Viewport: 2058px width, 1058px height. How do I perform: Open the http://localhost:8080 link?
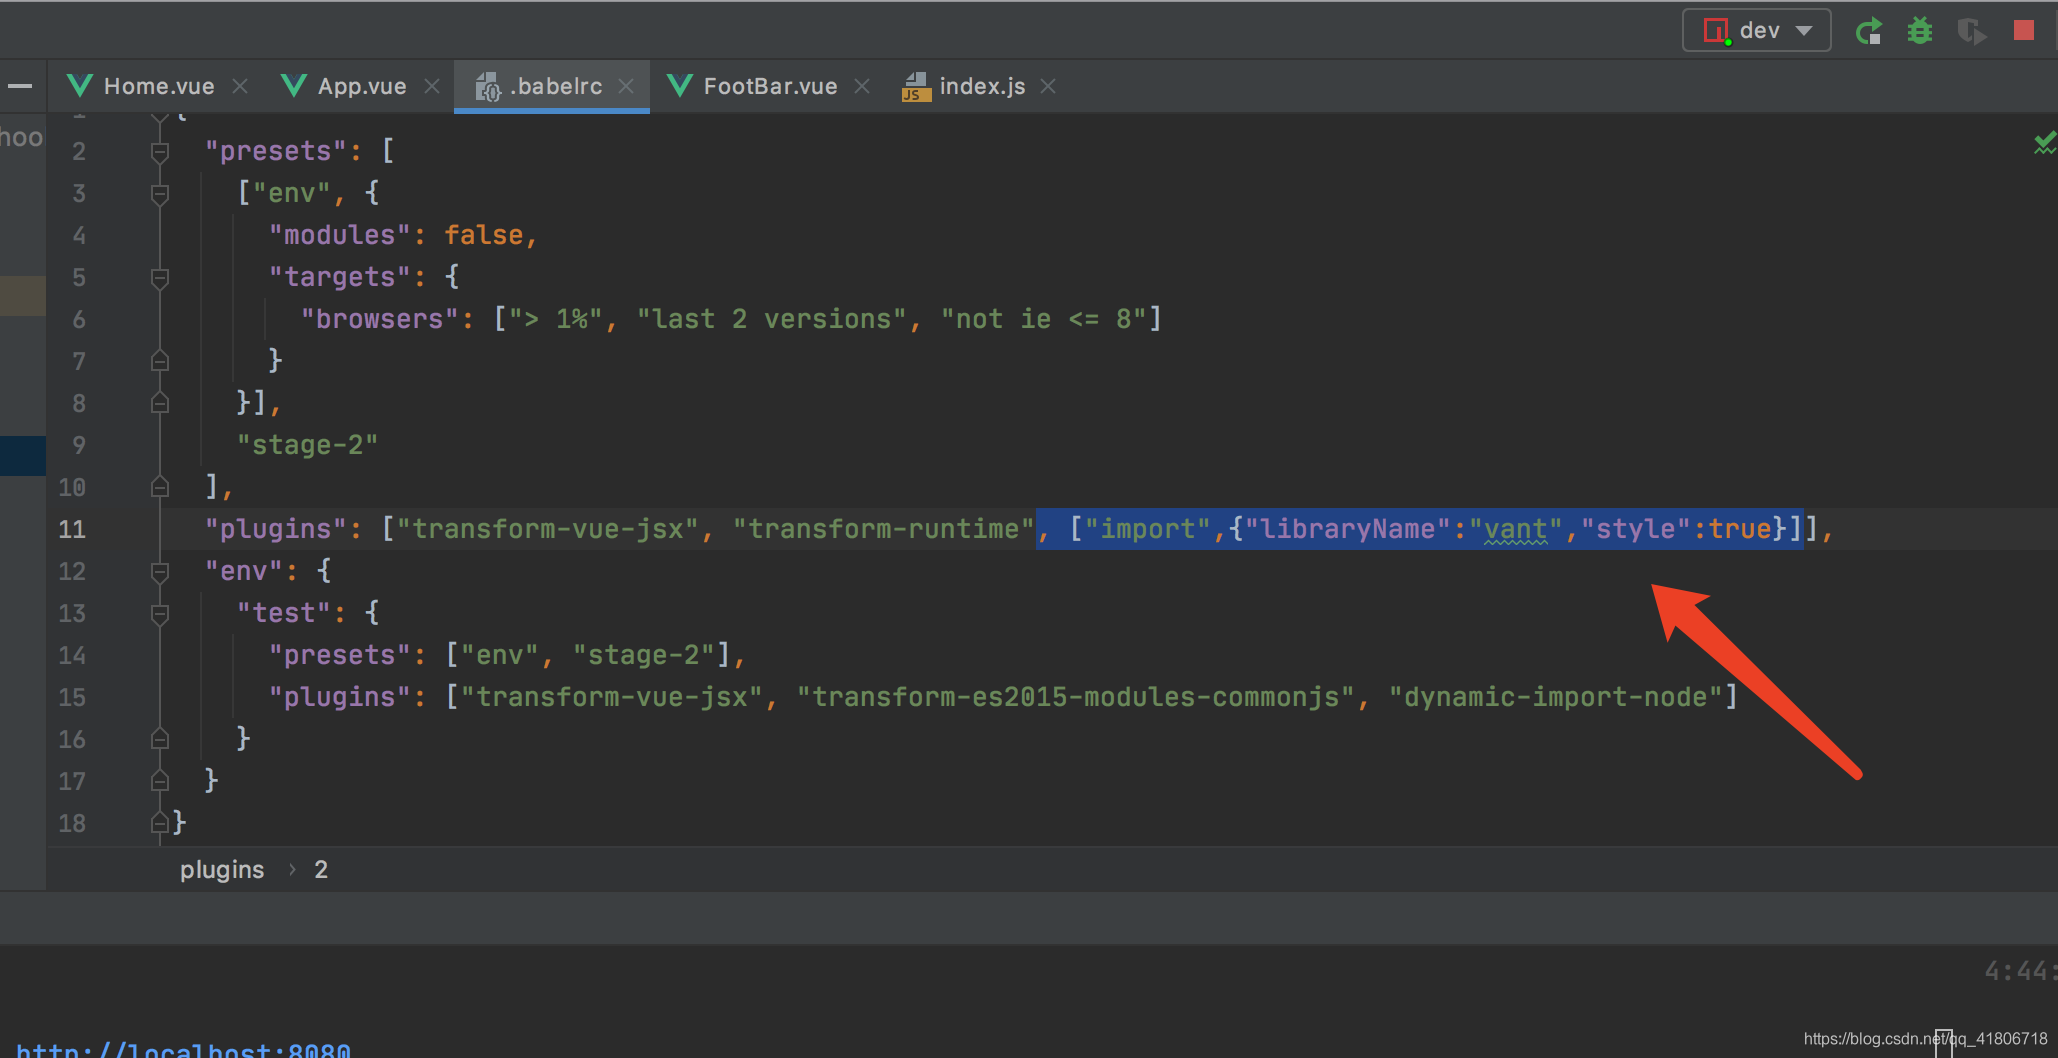coord(183,1049)
